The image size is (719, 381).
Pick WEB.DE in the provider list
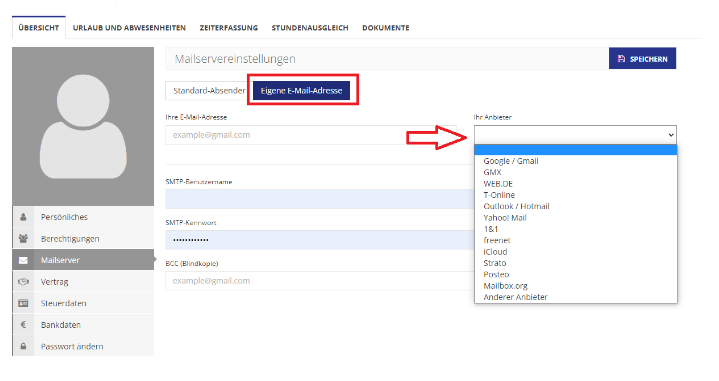click(x=575, y=184)
